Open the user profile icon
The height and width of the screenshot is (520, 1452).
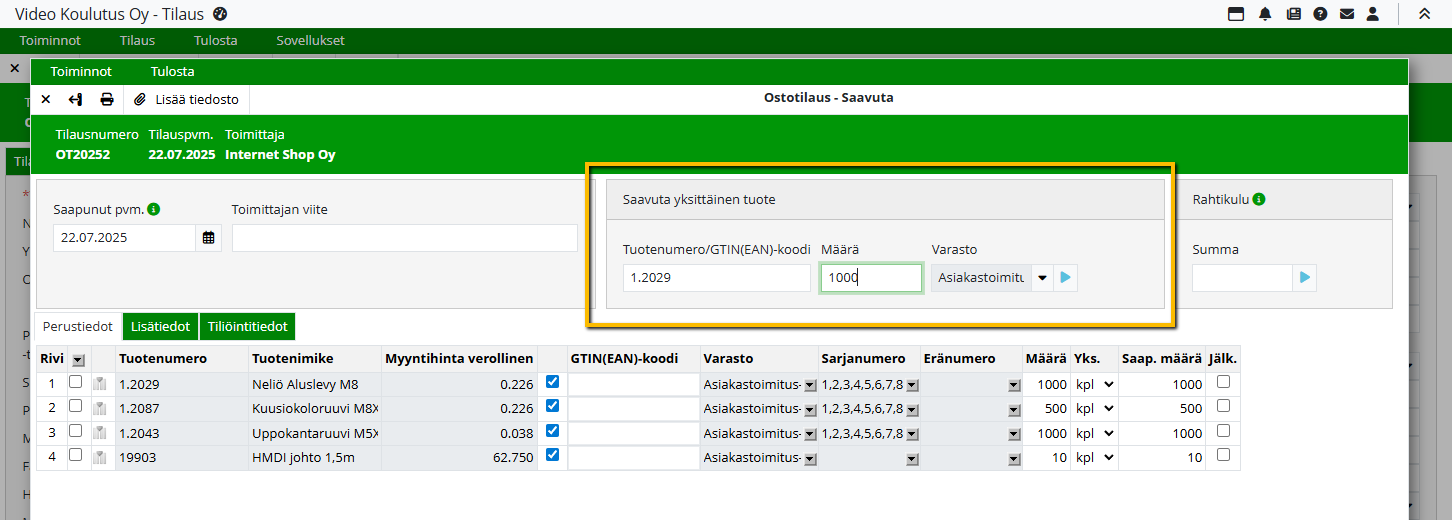click(1373, 14)
